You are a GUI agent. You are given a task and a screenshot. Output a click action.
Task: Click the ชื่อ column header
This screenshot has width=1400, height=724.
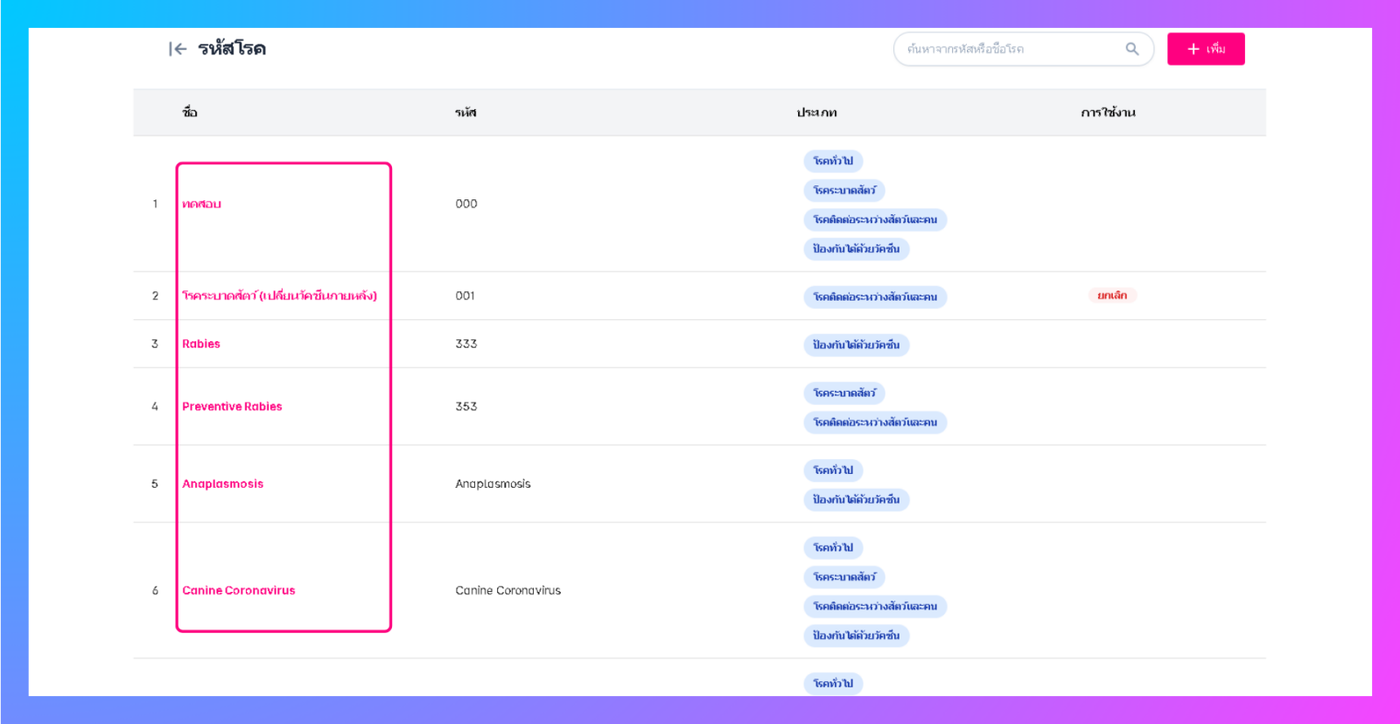pos(190,113)
